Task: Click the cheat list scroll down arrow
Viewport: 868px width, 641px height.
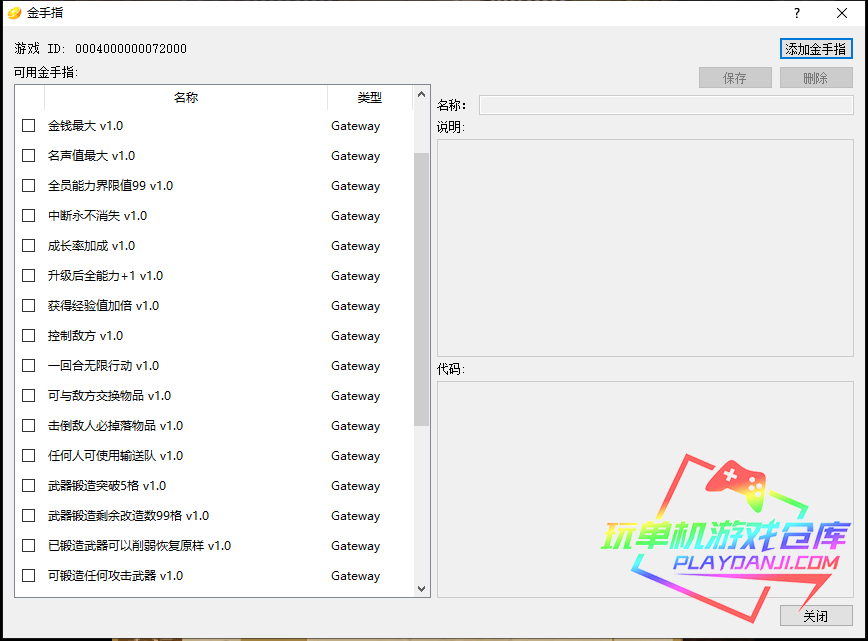Action: click(x=421, y=589)
